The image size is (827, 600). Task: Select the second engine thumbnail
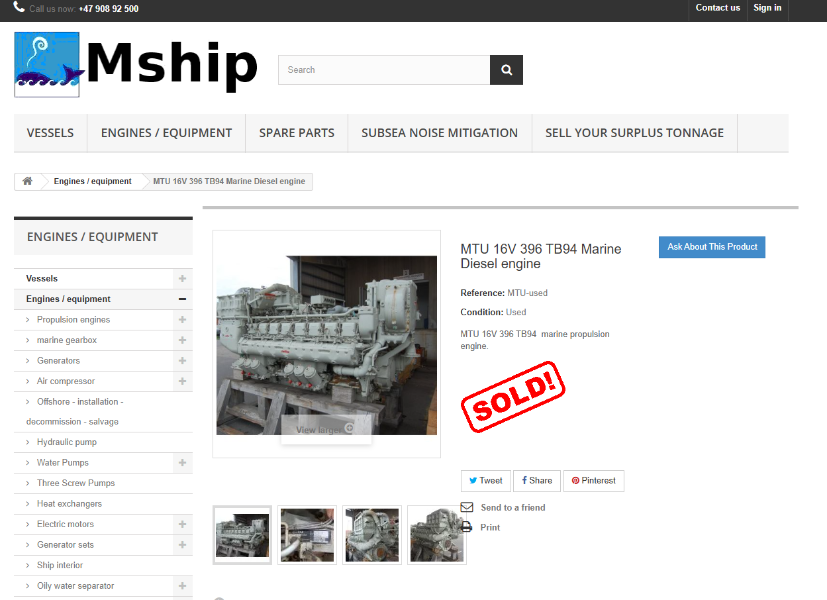307,535
